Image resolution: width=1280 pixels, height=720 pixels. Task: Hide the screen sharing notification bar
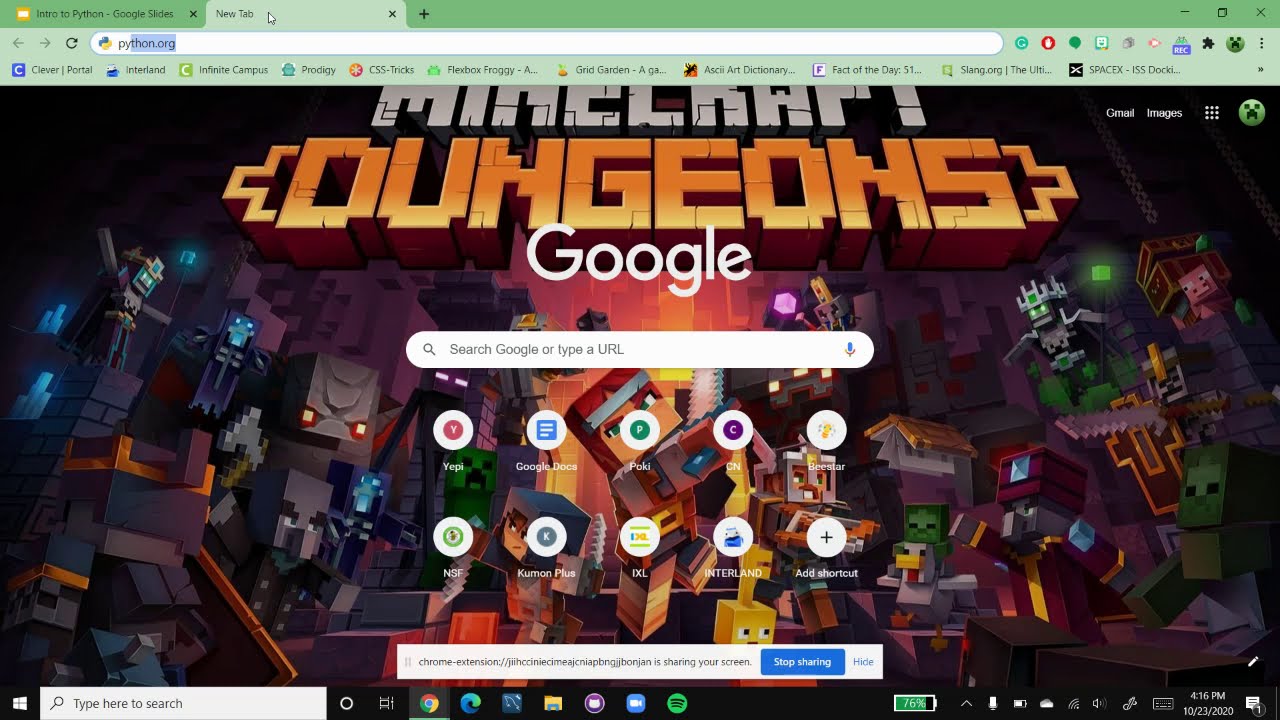(863, 662)
